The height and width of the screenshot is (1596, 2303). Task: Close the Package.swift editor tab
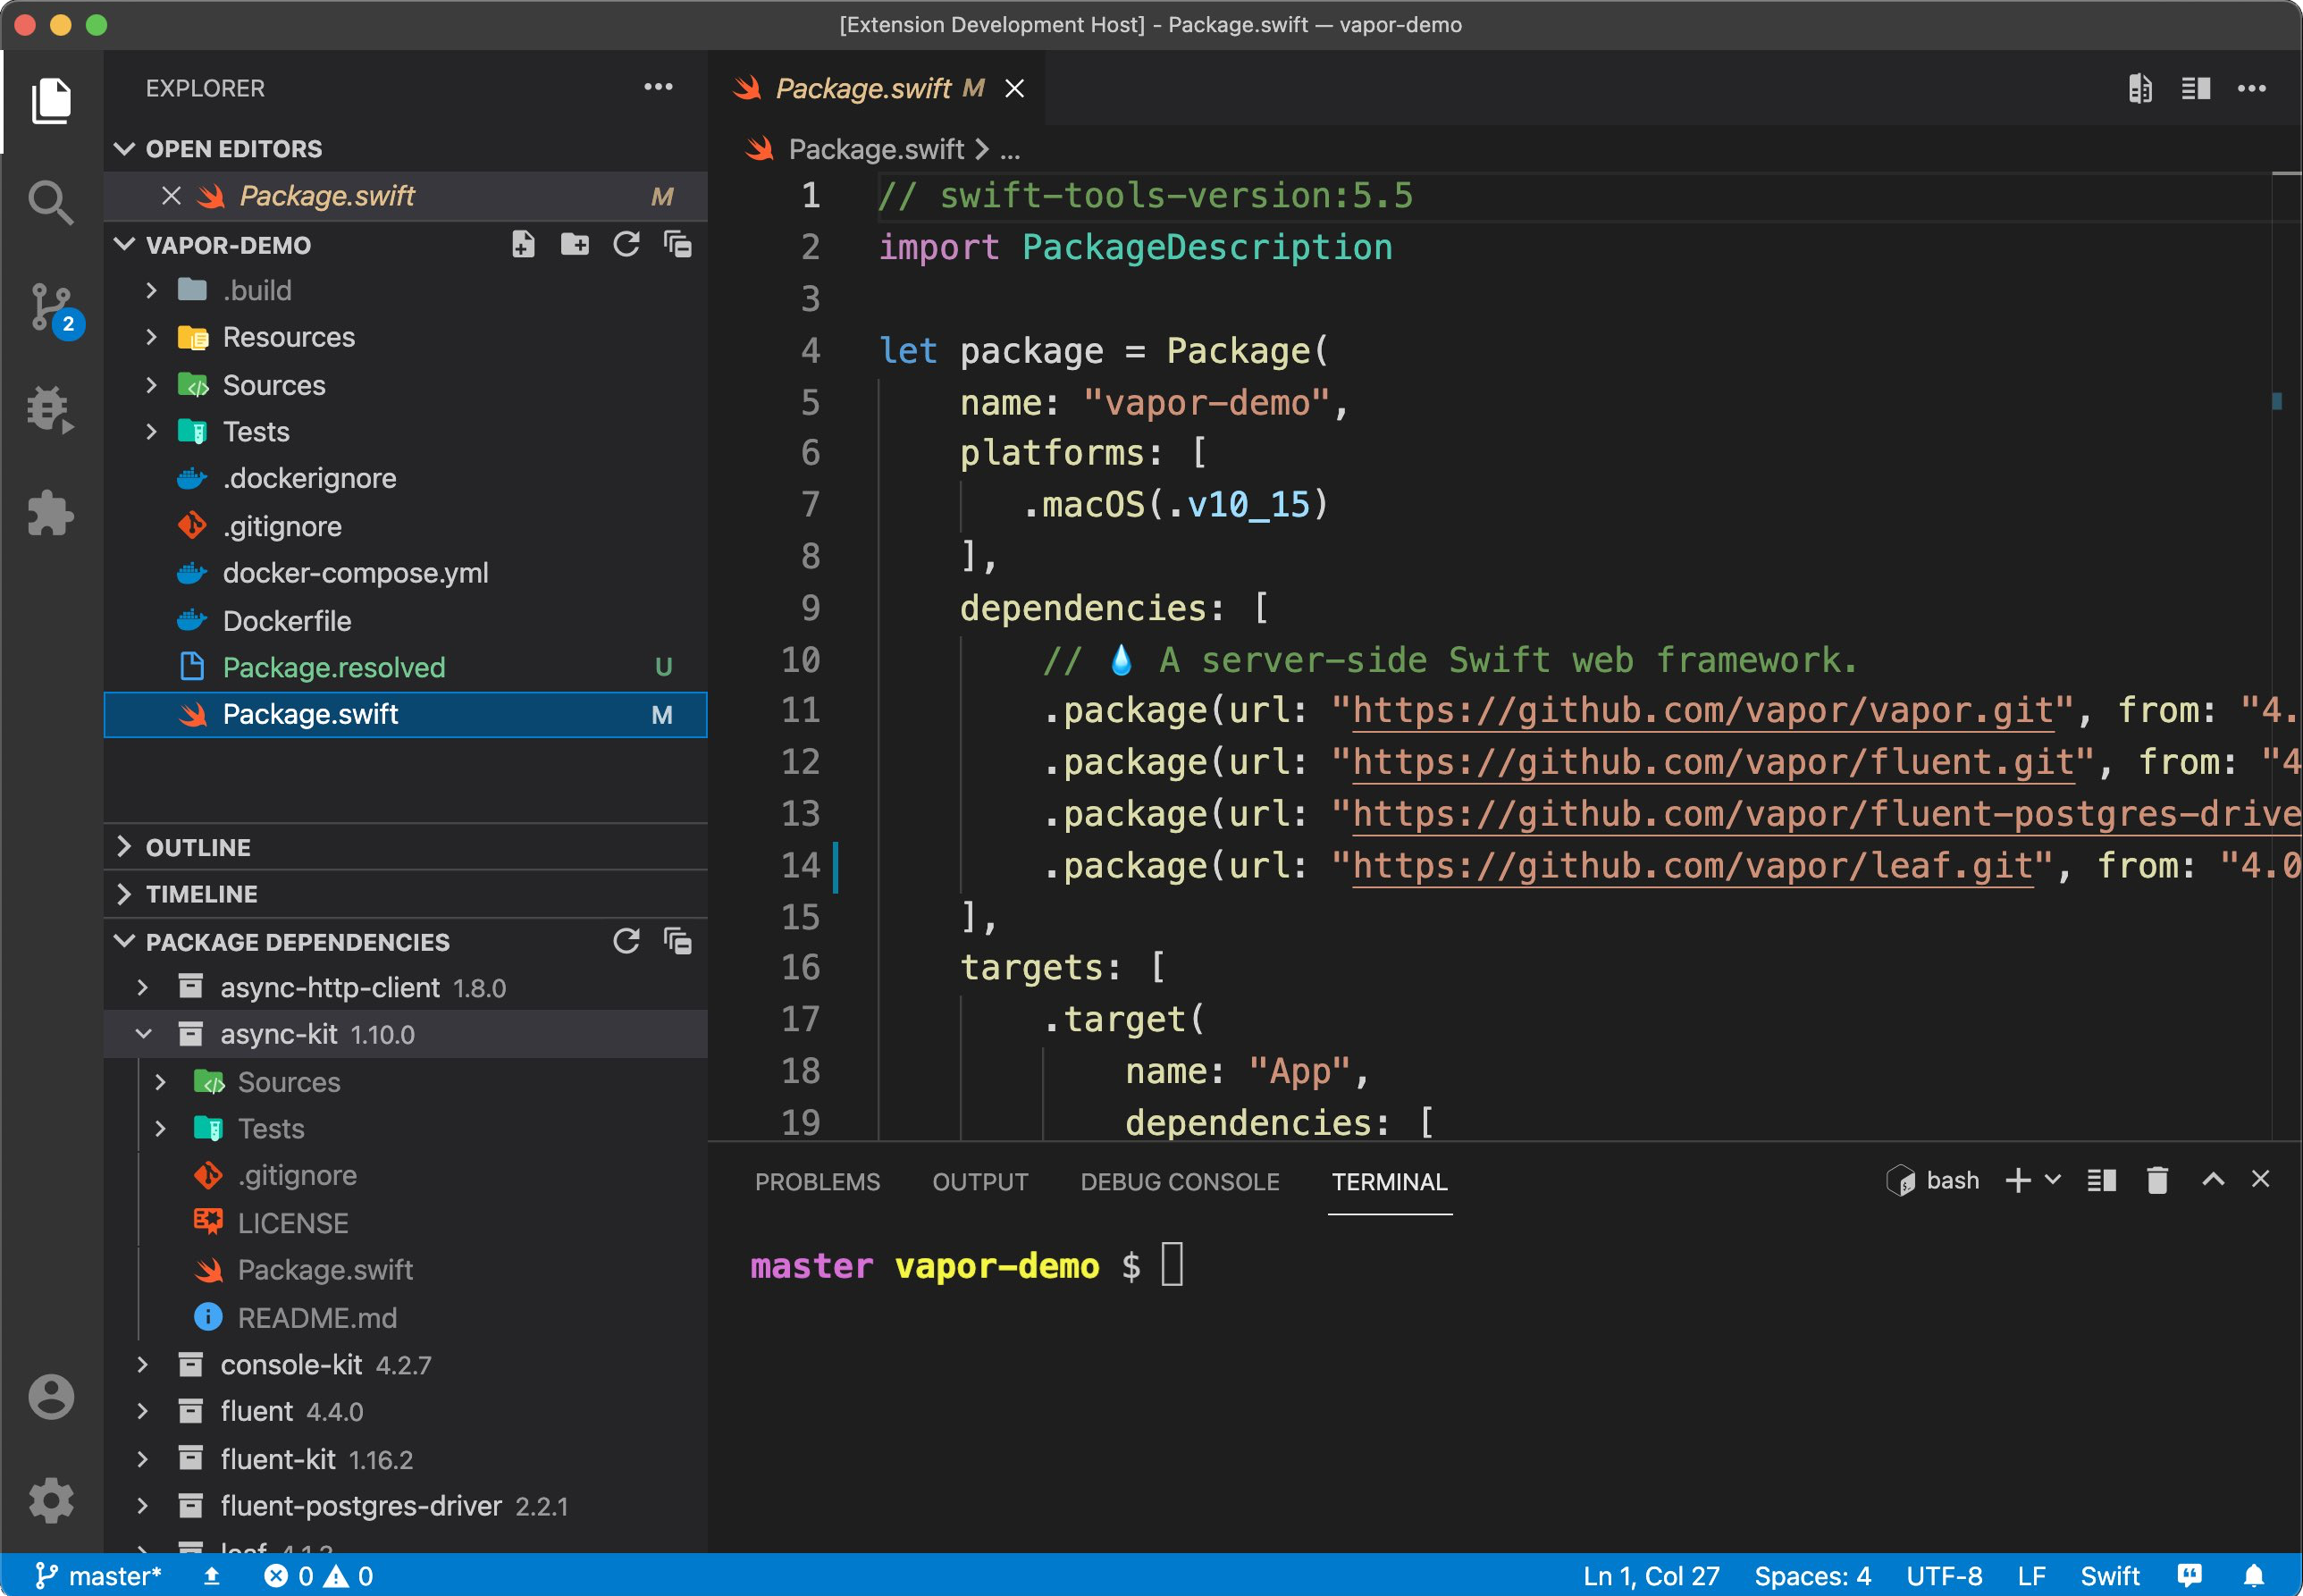(1014, 88)
